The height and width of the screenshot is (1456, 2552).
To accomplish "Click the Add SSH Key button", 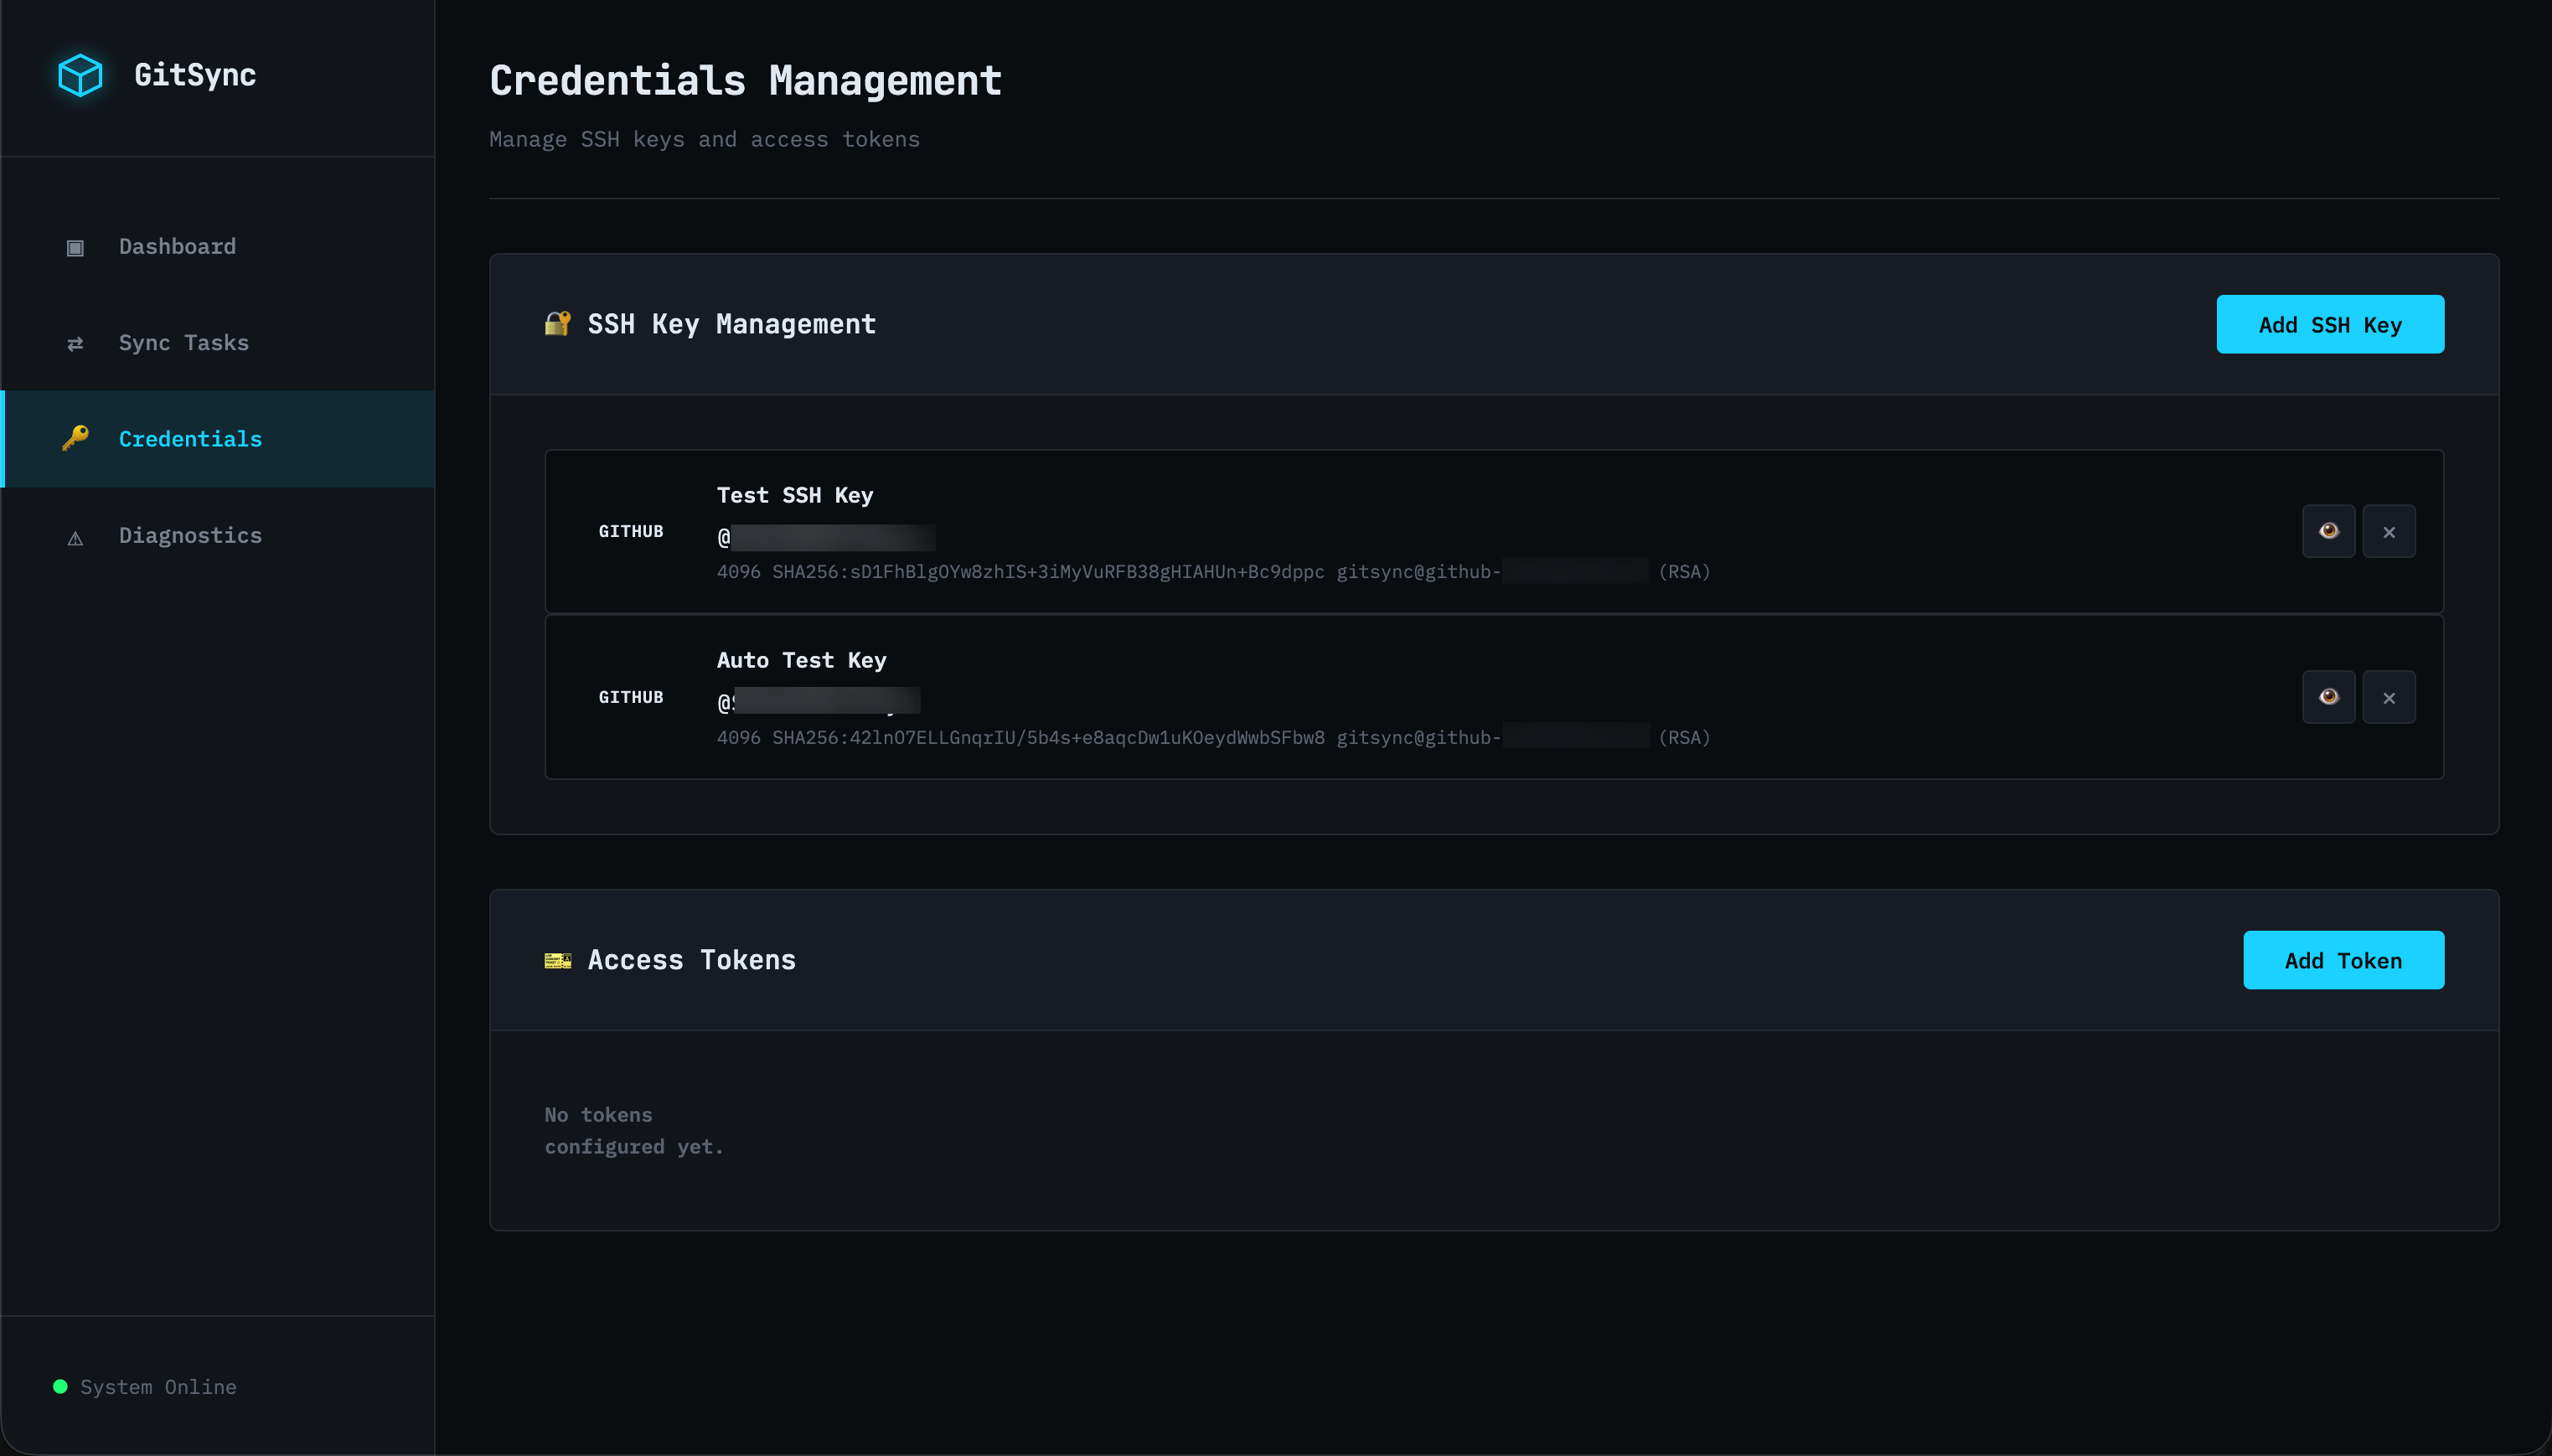I will 2330,324.
